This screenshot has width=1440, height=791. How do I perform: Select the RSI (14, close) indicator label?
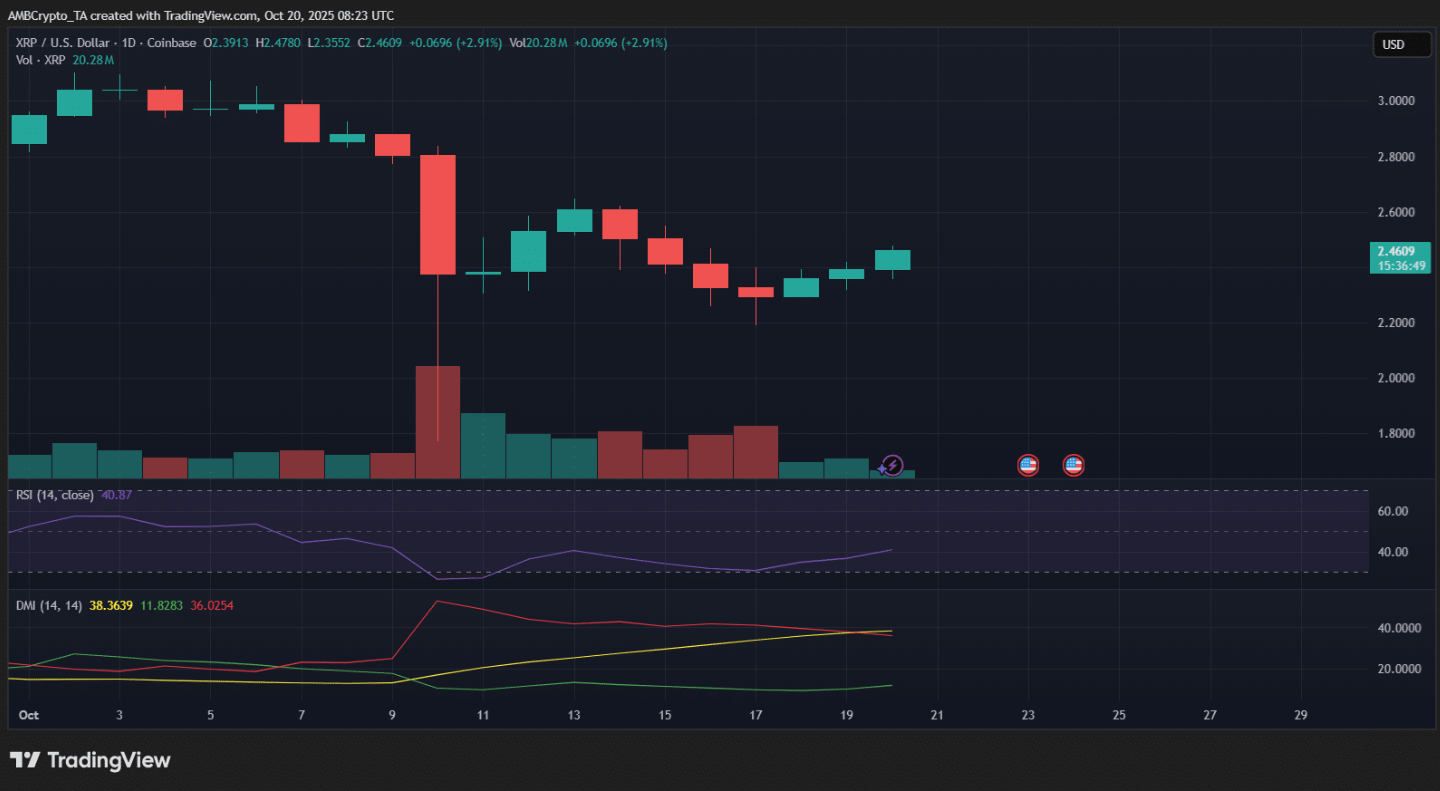pos(55,495)
